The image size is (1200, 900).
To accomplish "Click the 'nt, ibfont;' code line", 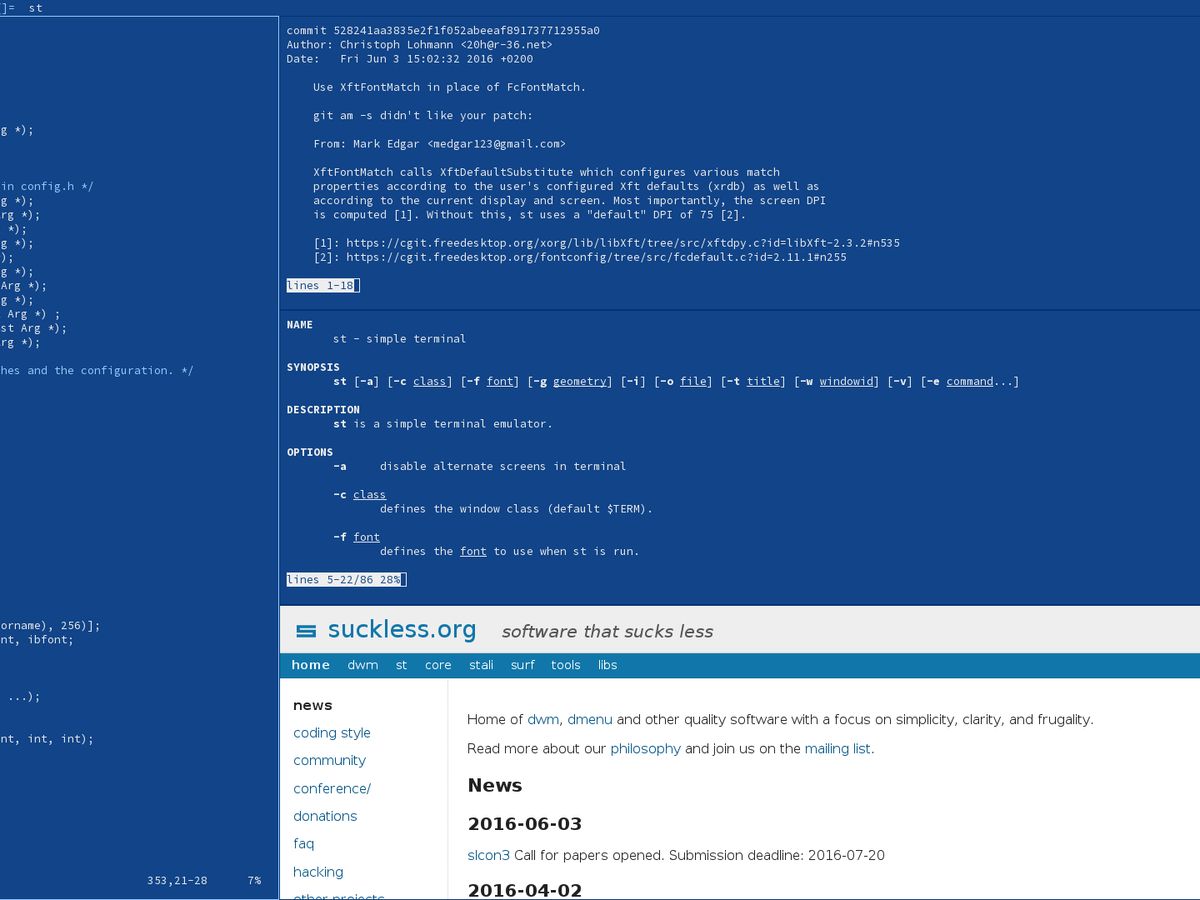I will point(37,640).
